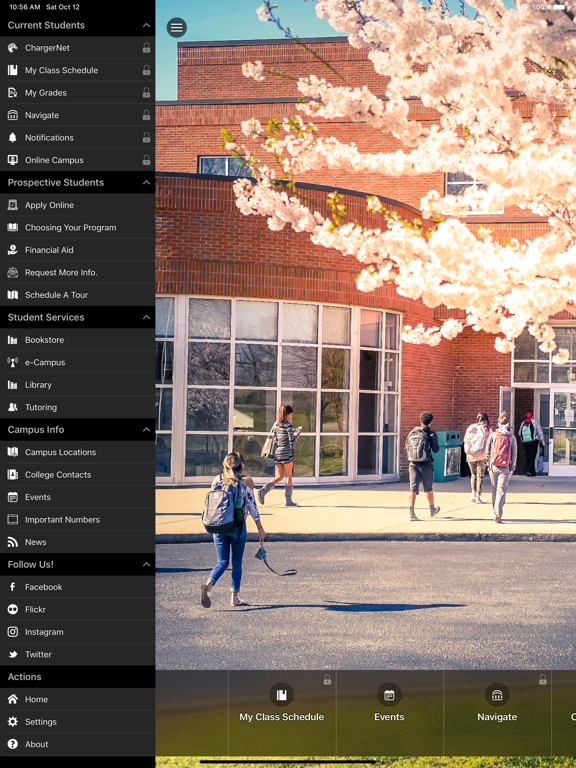Select the Online Campus monitor icon
This screenshot has height=768, width=576.
[x=13, y=160]
